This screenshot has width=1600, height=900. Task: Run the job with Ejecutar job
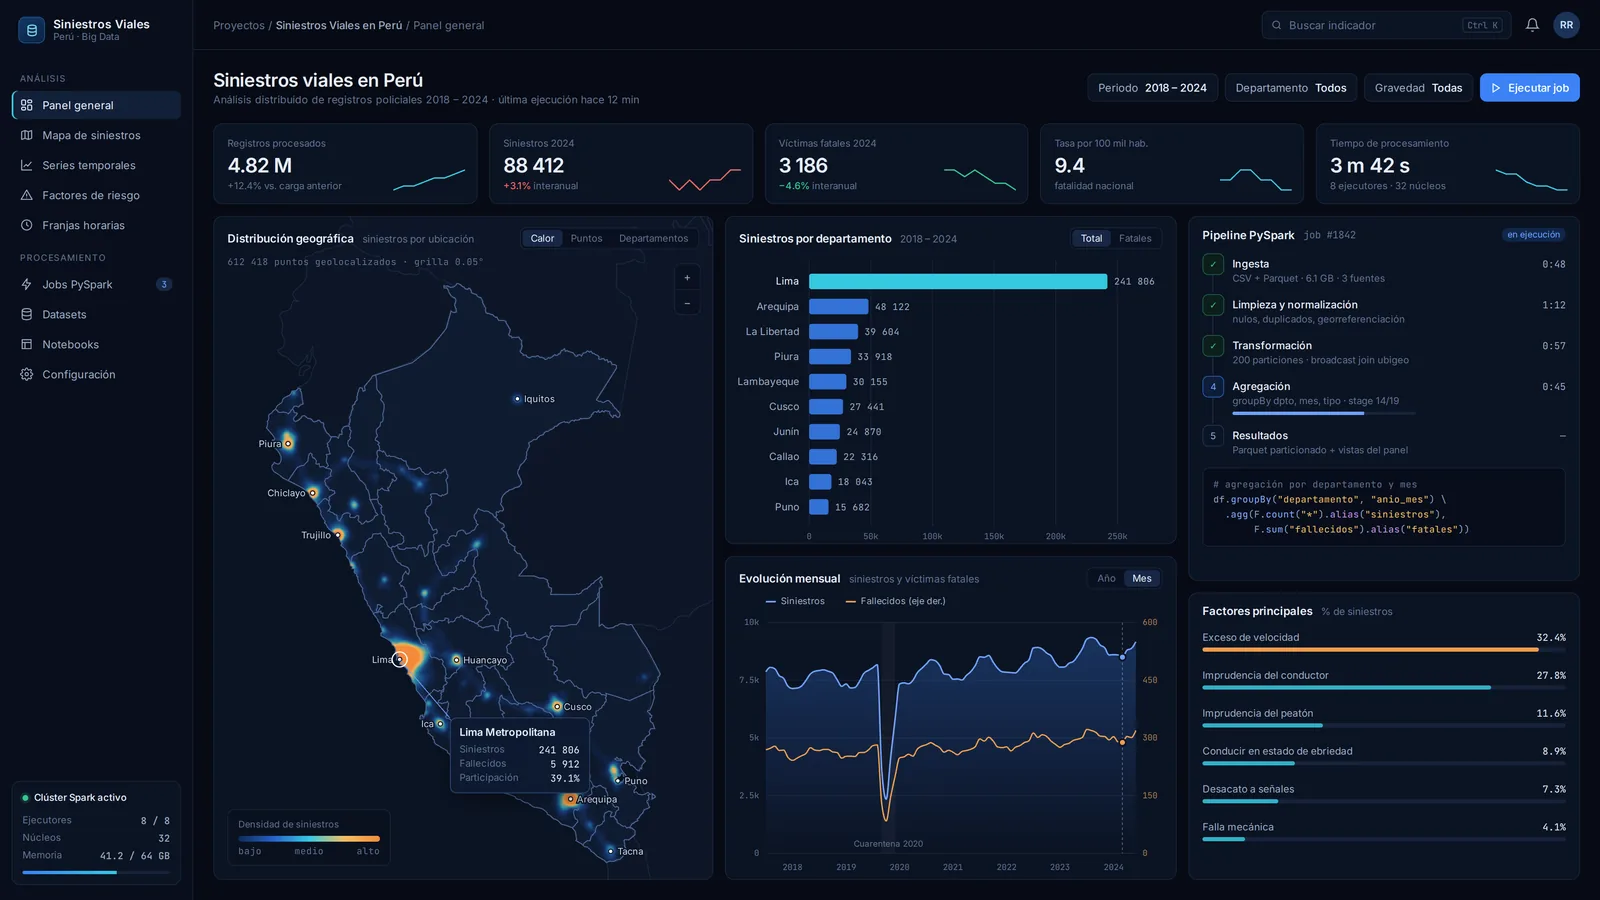coord(1530,88)
